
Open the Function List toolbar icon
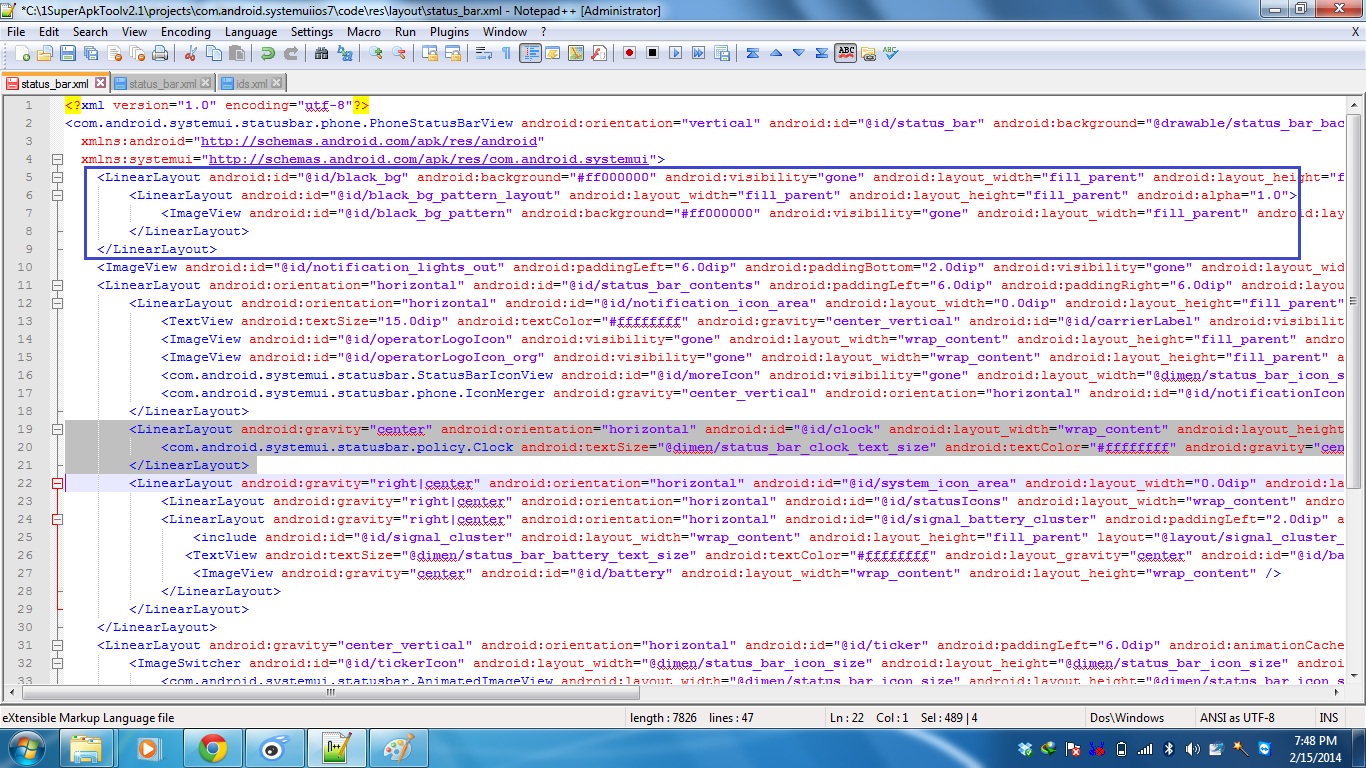(x=599, y=53)
